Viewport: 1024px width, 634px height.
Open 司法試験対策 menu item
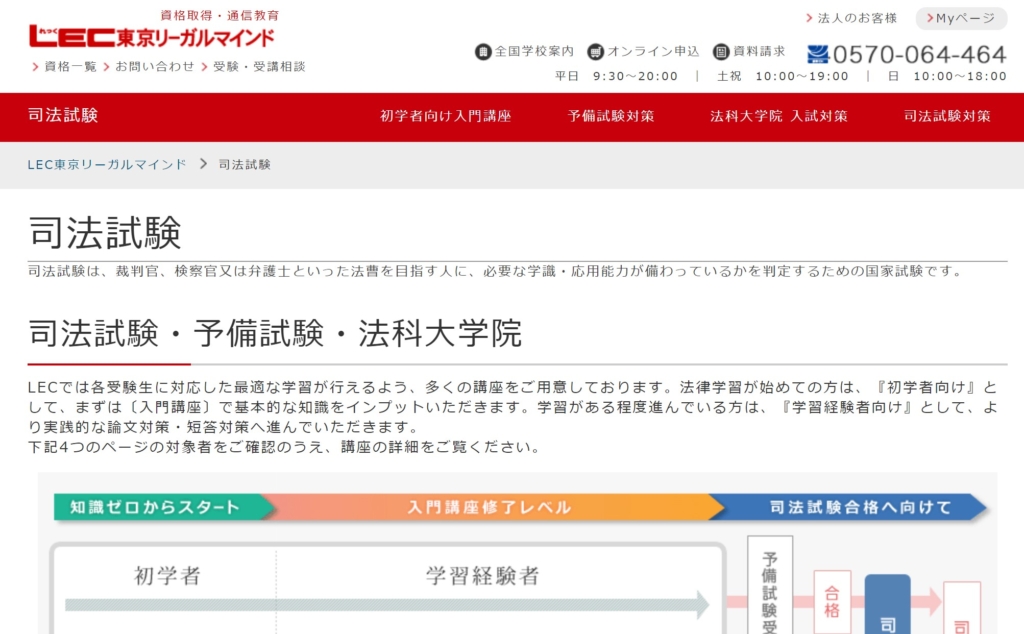[x=947, y=116]
